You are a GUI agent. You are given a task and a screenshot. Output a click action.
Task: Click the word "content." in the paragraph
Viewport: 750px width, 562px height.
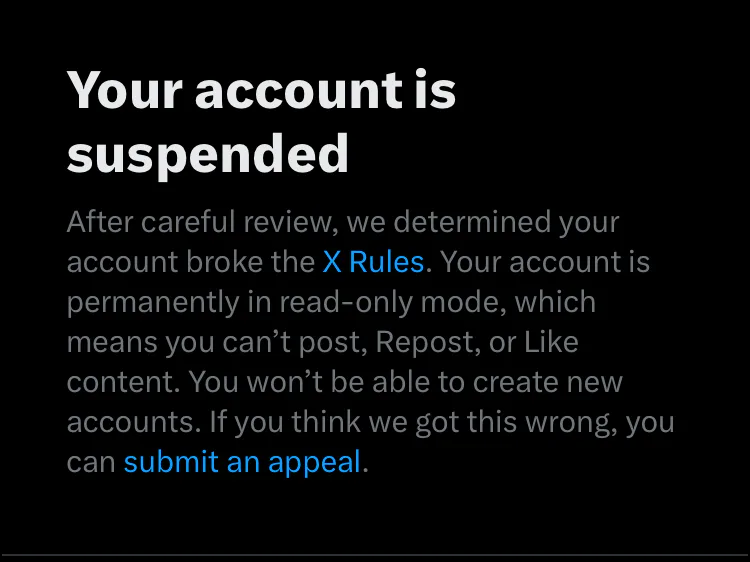click(123, 382)
